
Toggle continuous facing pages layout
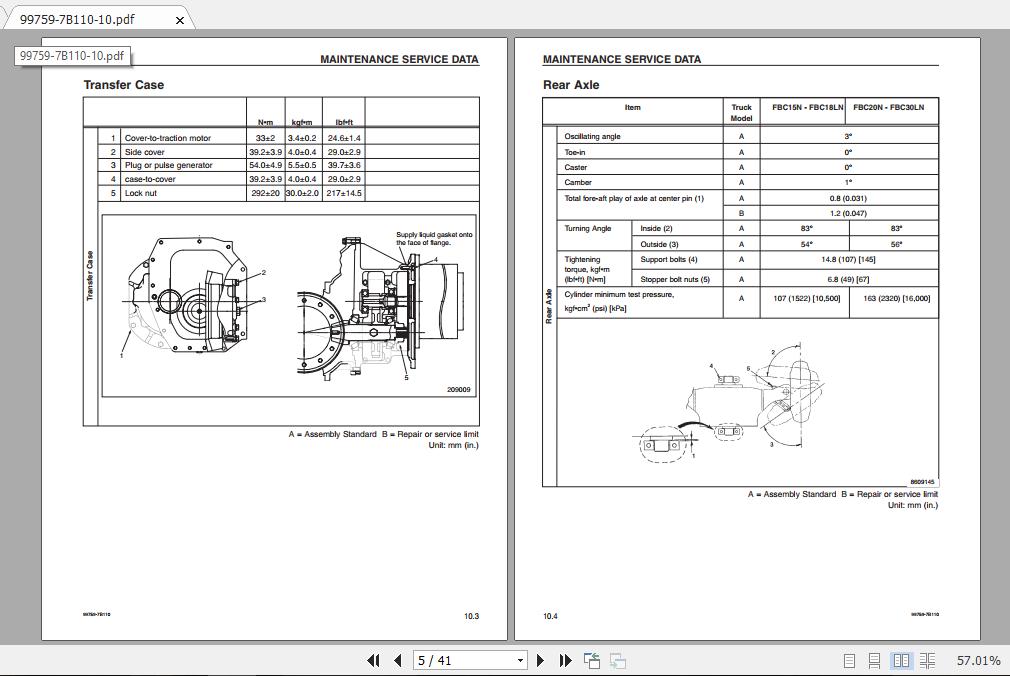tap(927, 660)
